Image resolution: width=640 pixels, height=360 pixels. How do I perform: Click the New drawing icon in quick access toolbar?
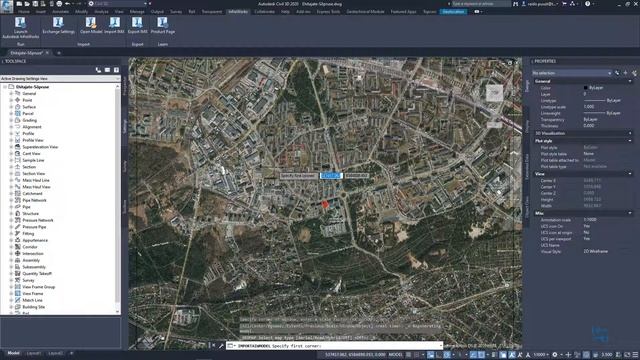[19, 4]
